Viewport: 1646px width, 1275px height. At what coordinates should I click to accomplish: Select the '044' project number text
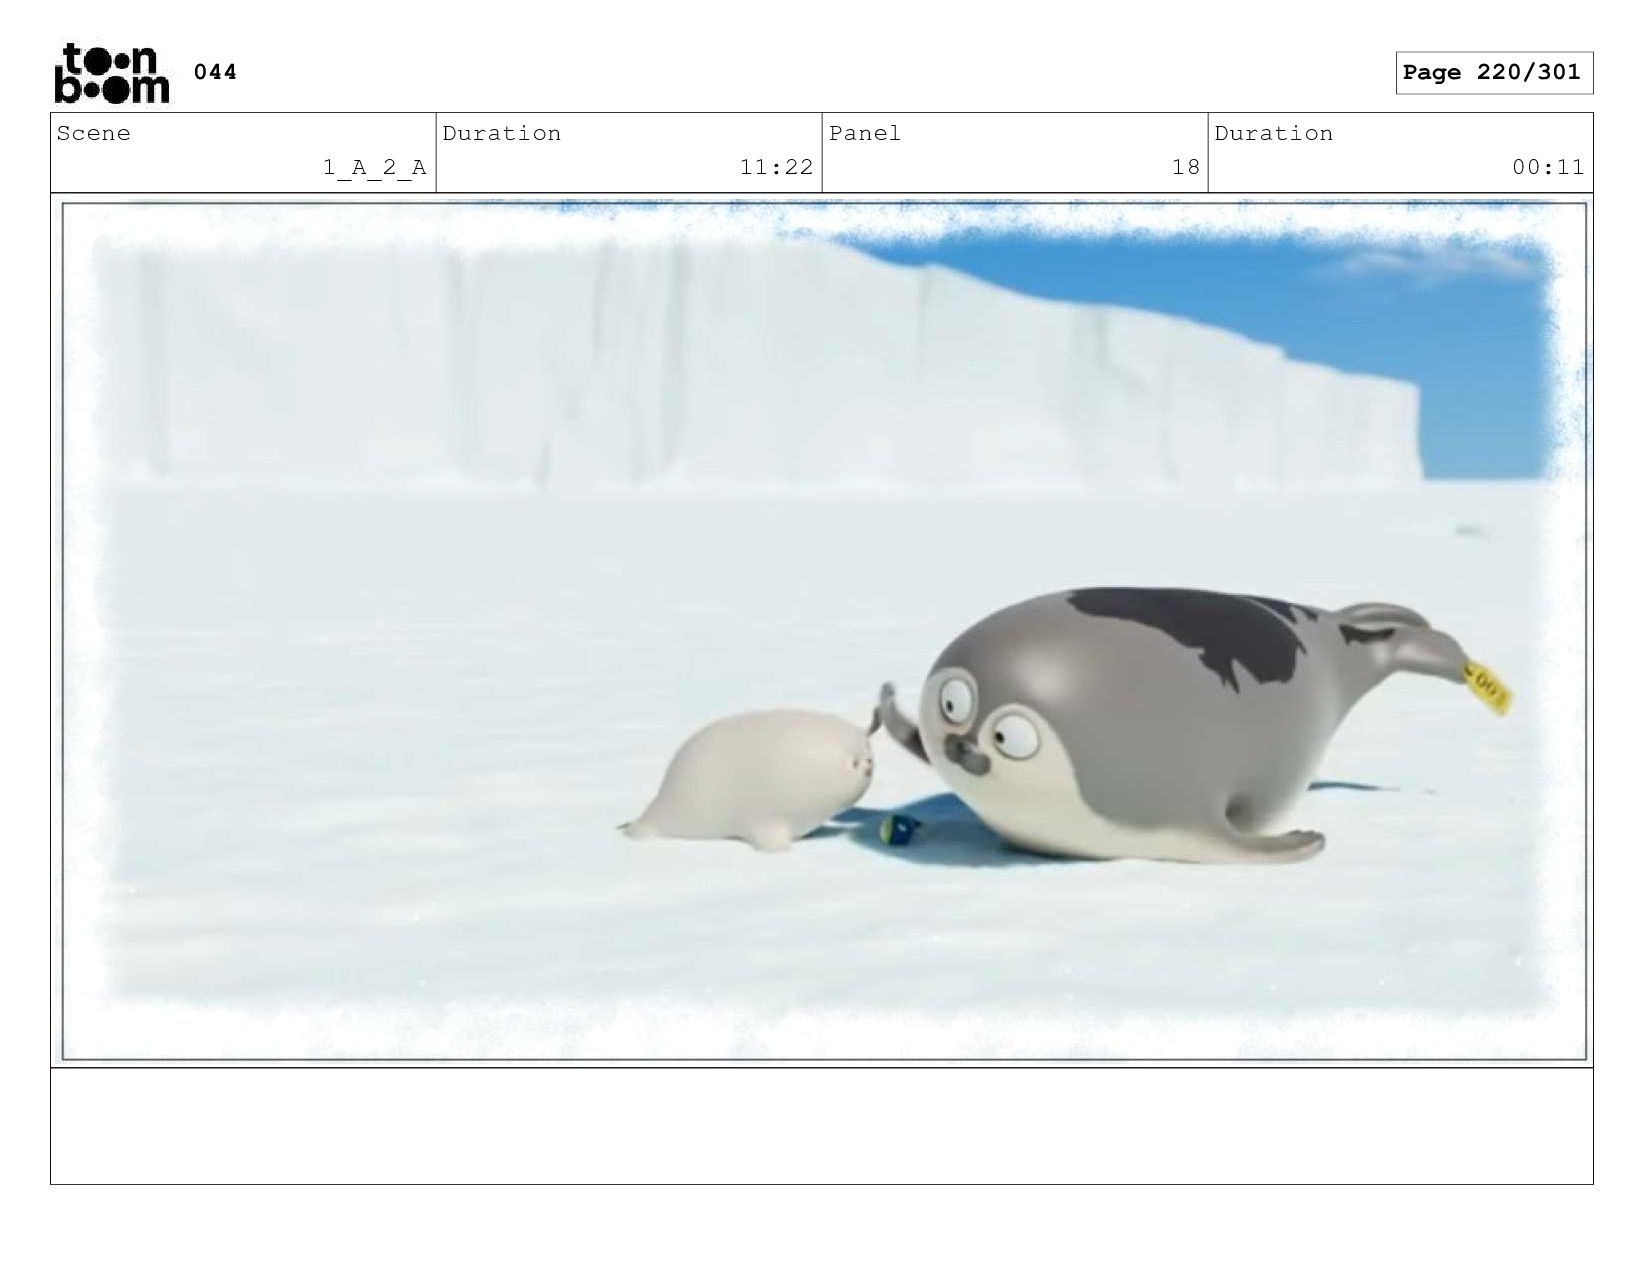(215, 72)
